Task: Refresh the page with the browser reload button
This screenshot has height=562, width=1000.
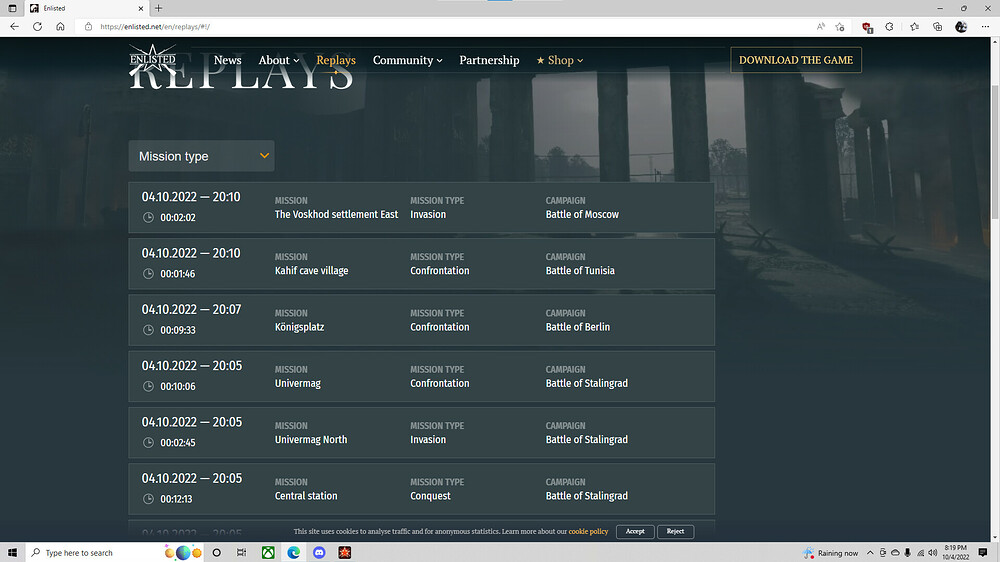Action: click(x=36, y=27)
